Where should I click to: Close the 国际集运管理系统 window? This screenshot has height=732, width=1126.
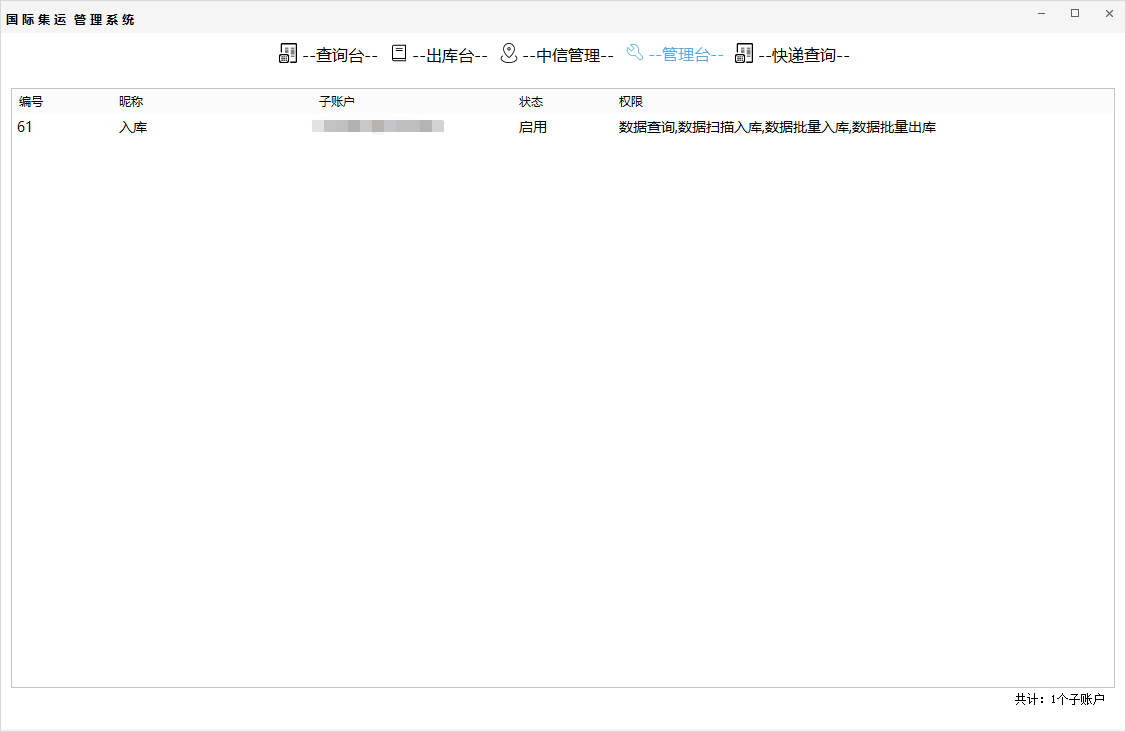pos(1109,14)
